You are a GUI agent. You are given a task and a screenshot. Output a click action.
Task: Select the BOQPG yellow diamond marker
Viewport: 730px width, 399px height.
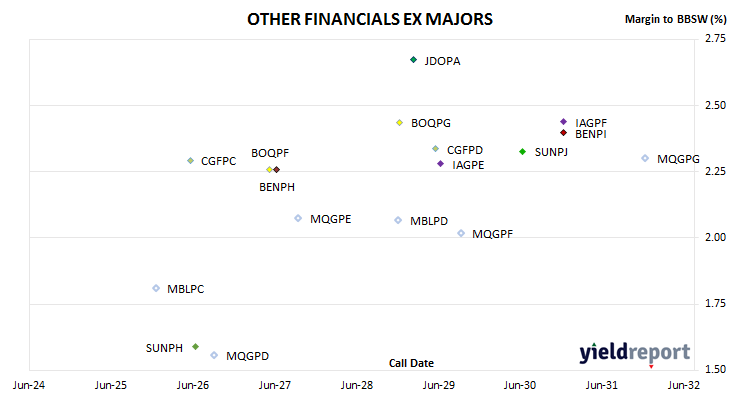399,122
